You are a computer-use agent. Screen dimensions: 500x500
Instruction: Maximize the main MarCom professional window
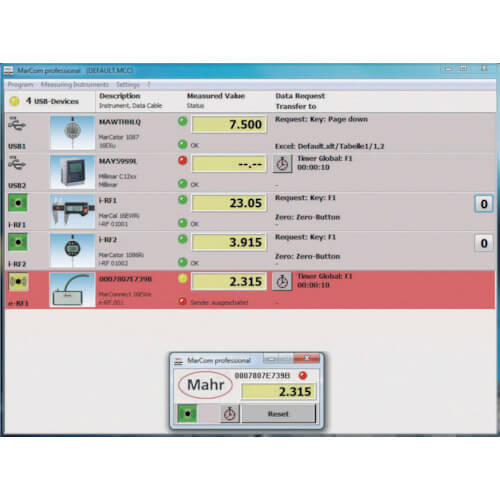tap(463, 69)
